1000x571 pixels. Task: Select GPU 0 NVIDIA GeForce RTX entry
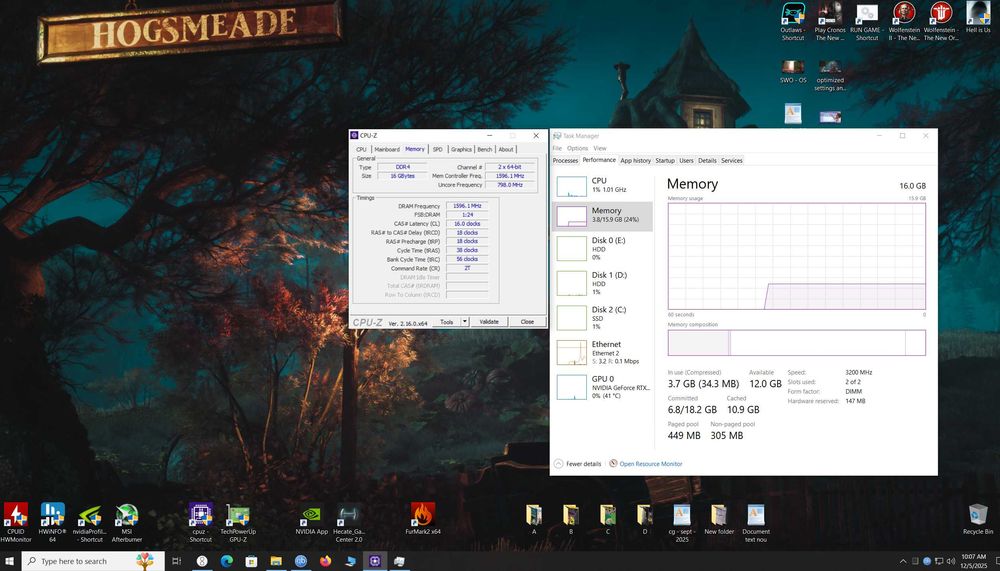pyautogui.click(x=602, y=387)
